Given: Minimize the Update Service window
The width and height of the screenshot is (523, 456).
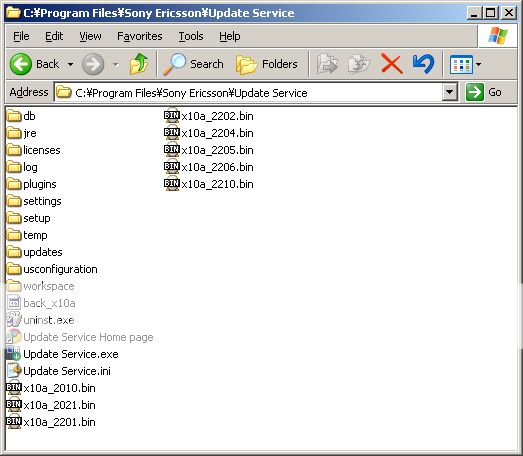Looking at the screenshot, I should point(474,13).
